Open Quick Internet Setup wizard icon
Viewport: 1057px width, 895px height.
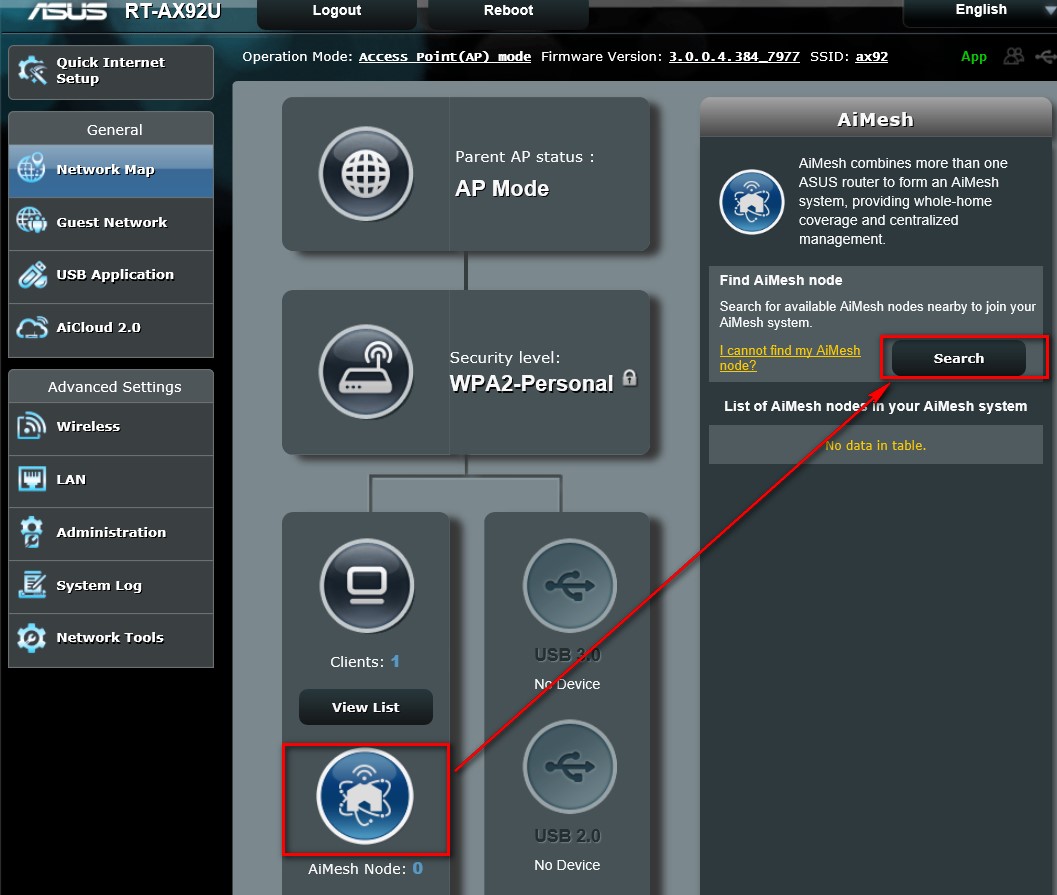point(32,70)
